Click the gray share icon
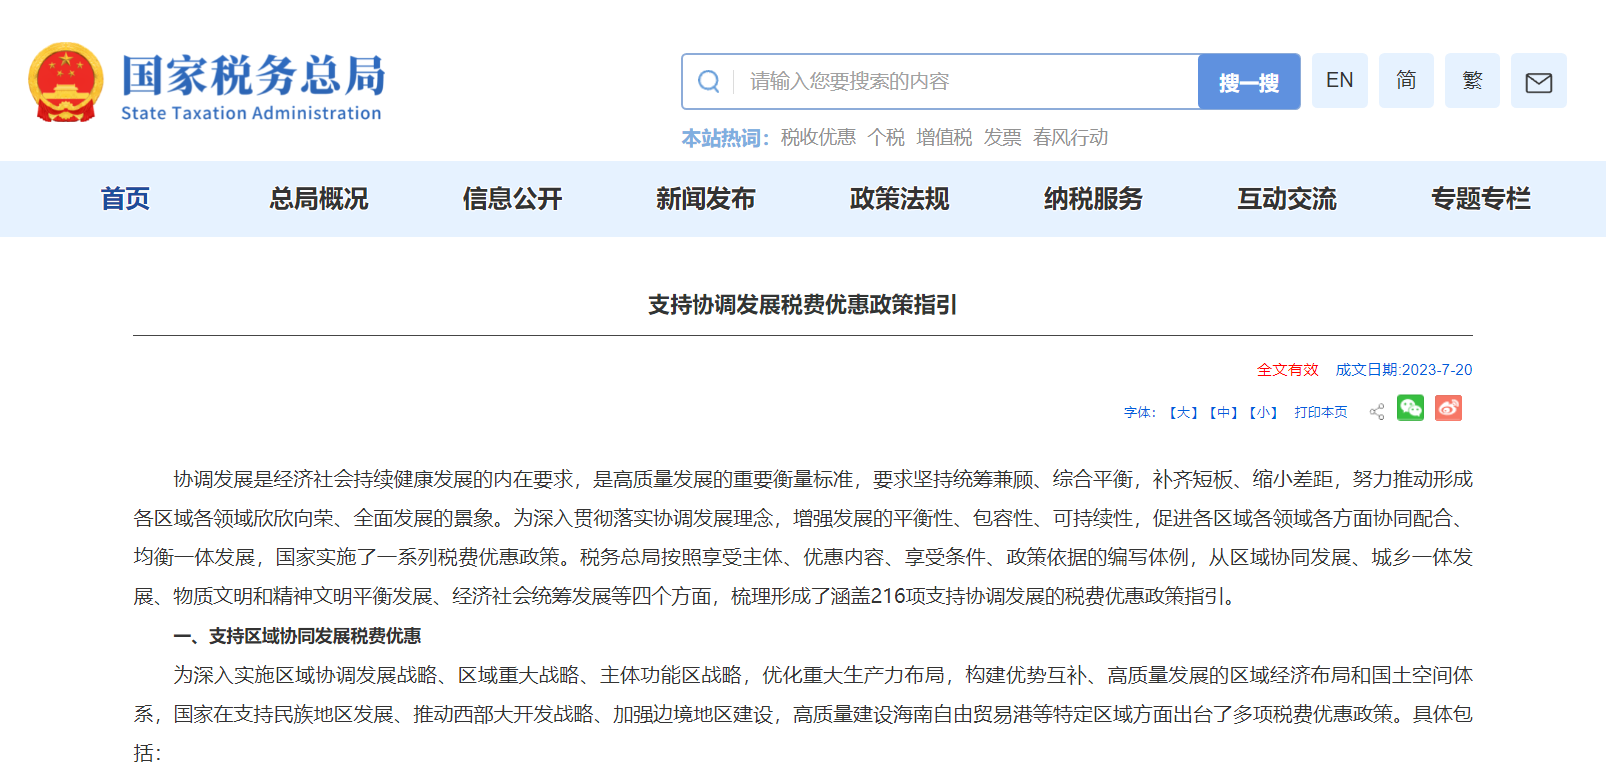The width and height of the screenshot is (1606, 767). pyautogui.click(x=1377, y=412)
